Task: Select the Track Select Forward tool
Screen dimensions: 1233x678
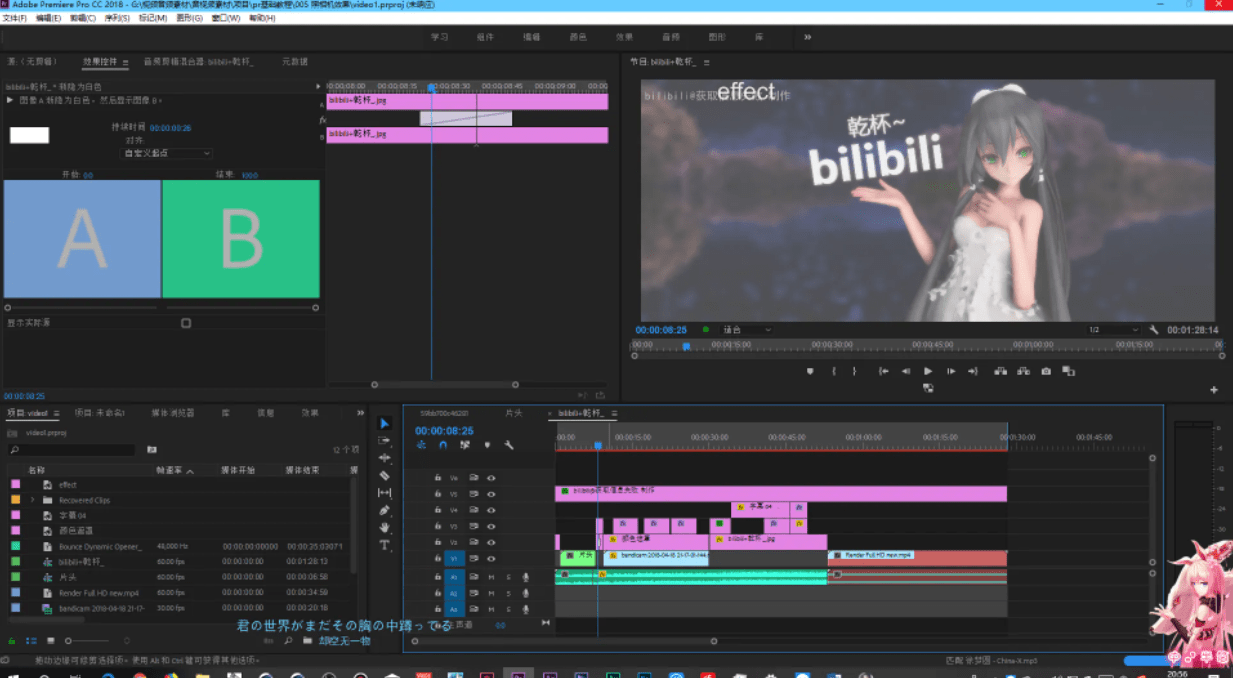Action: tap(385, 441)
